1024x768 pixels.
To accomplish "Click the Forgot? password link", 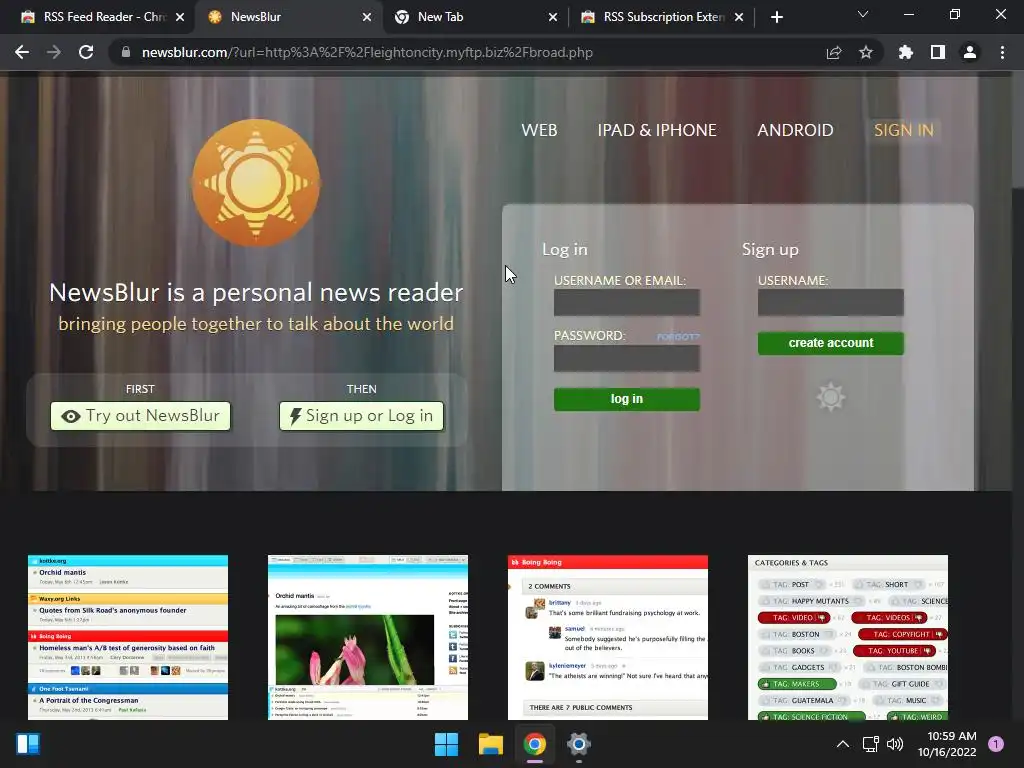I will [678, 337].
